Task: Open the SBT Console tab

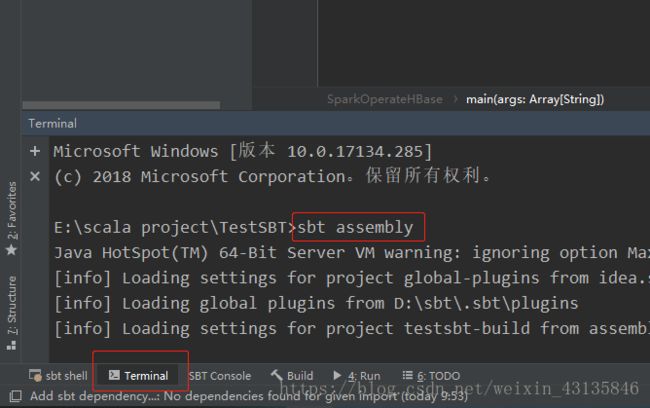Action: pyautogui.click(x=220, y=376)
